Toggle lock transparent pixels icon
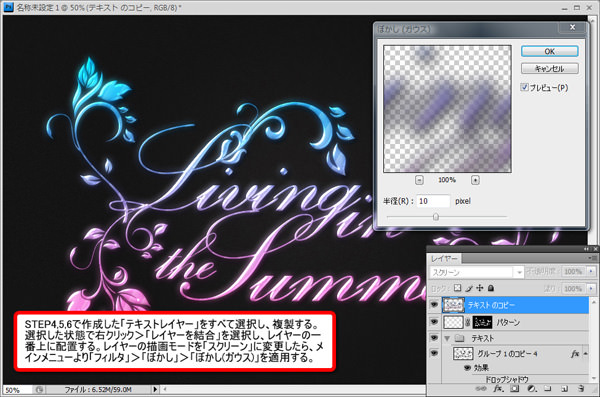Screen dimensions: 600x397 pos(457,288)
